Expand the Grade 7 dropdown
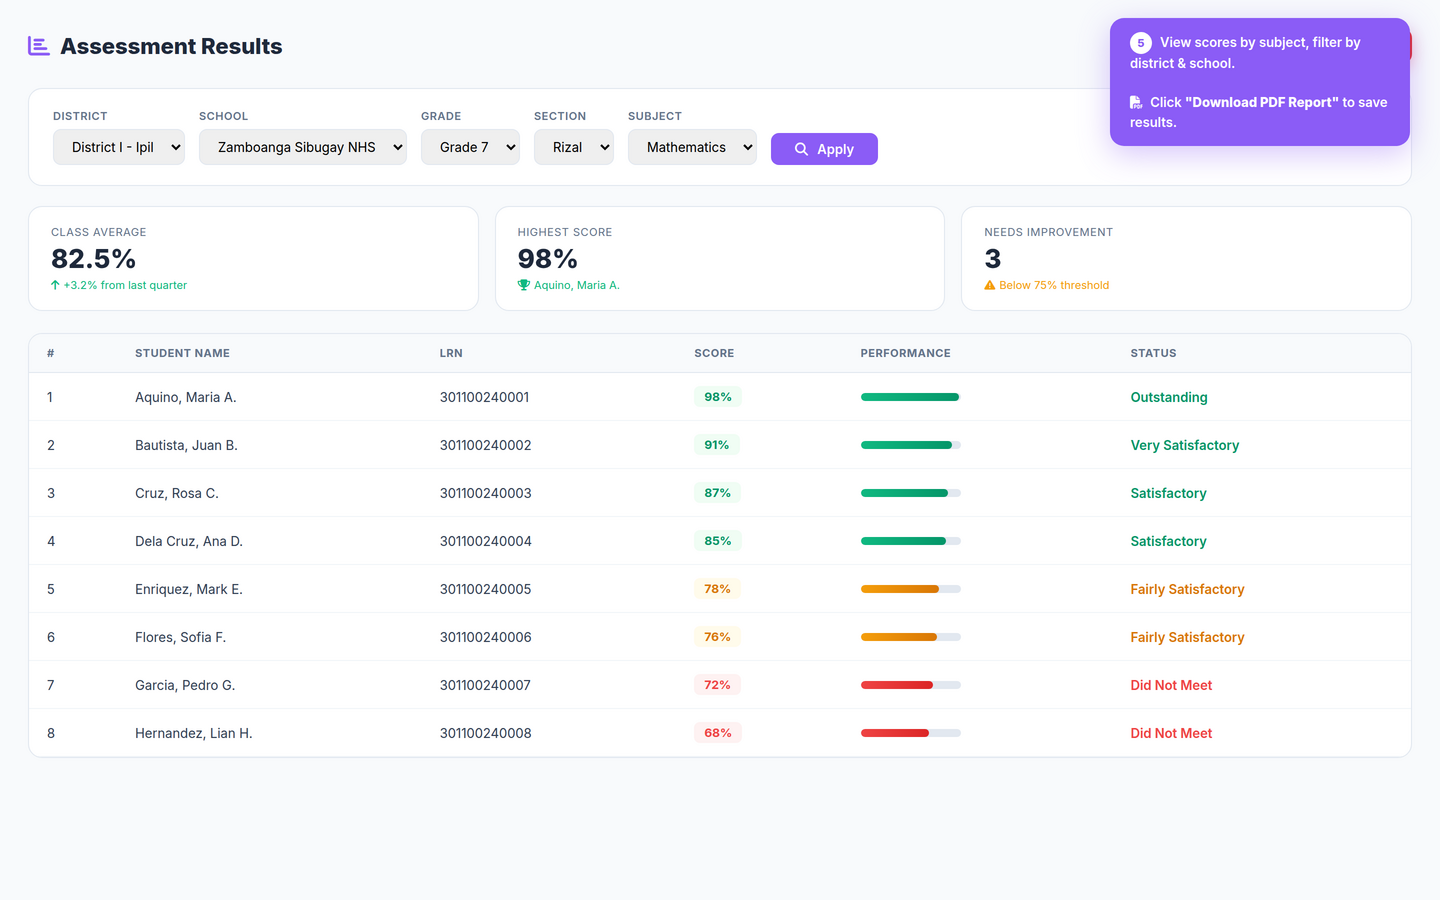The image size is (1440, 900). pos(470,146)
